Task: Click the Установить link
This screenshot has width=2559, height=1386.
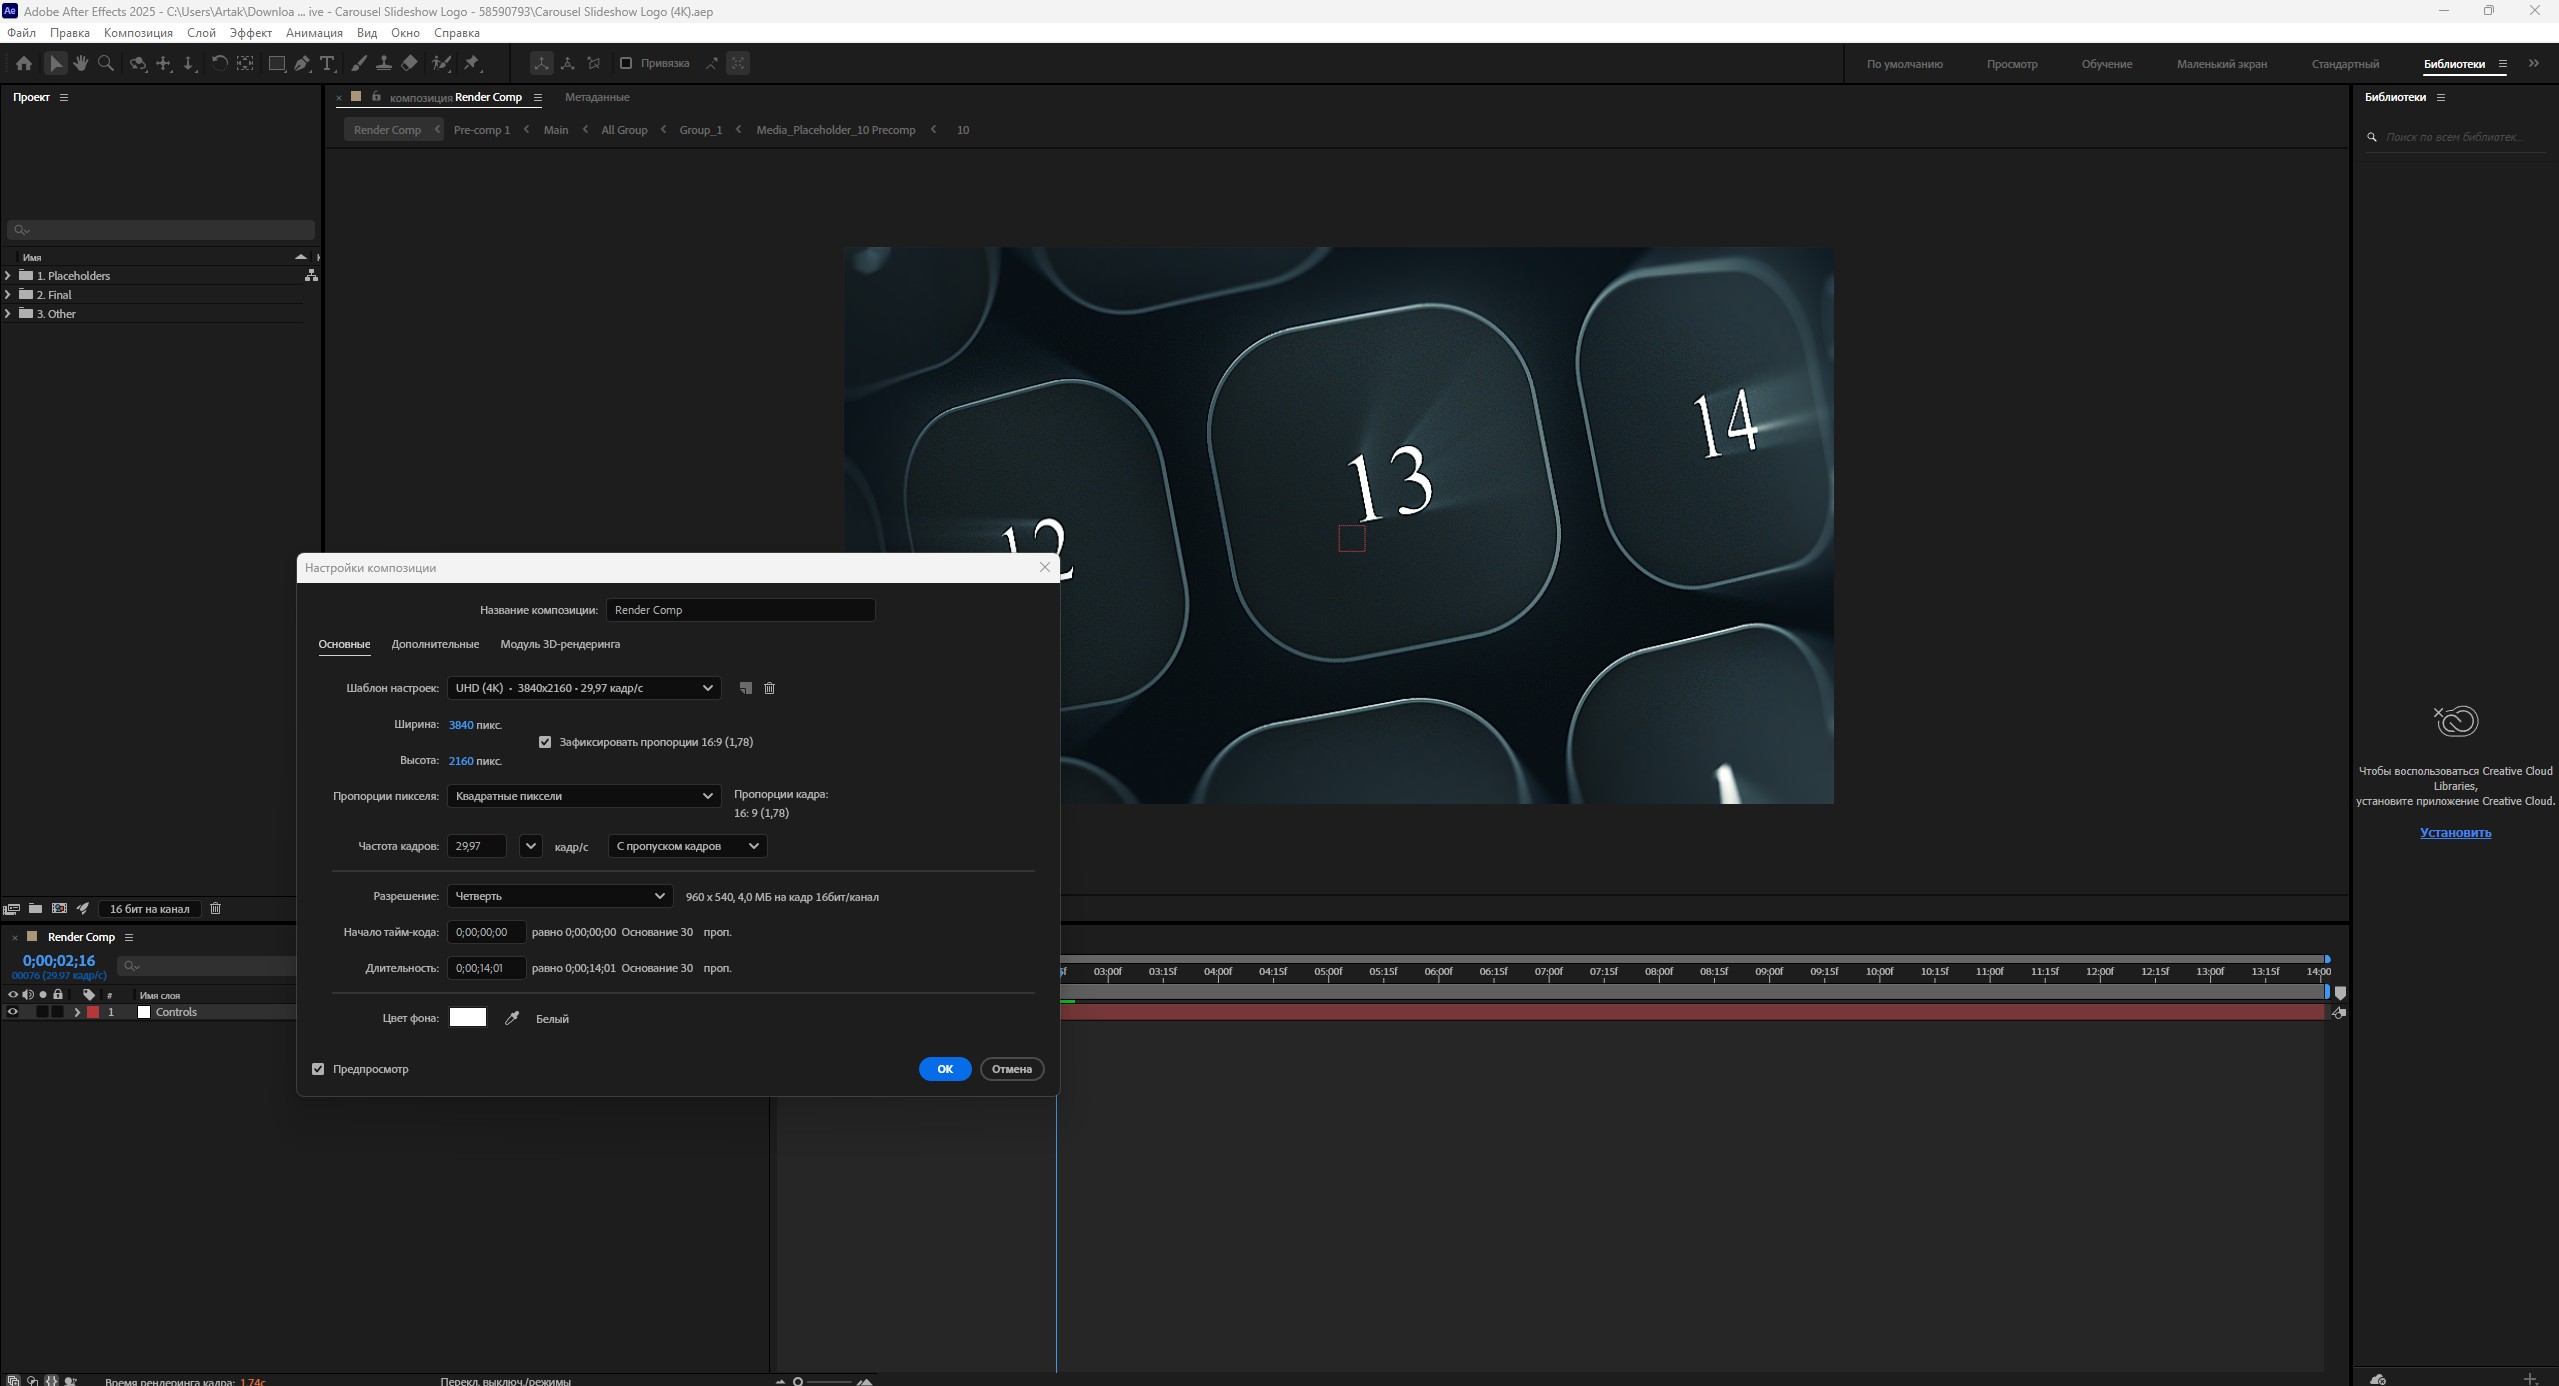Action: [x=2455, y=832]
